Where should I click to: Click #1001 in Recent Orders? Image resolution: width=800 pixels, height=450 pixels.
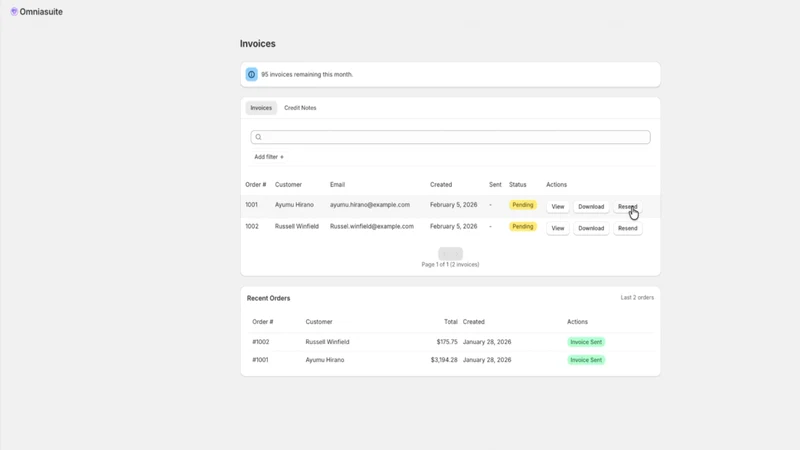click(260, 360)
